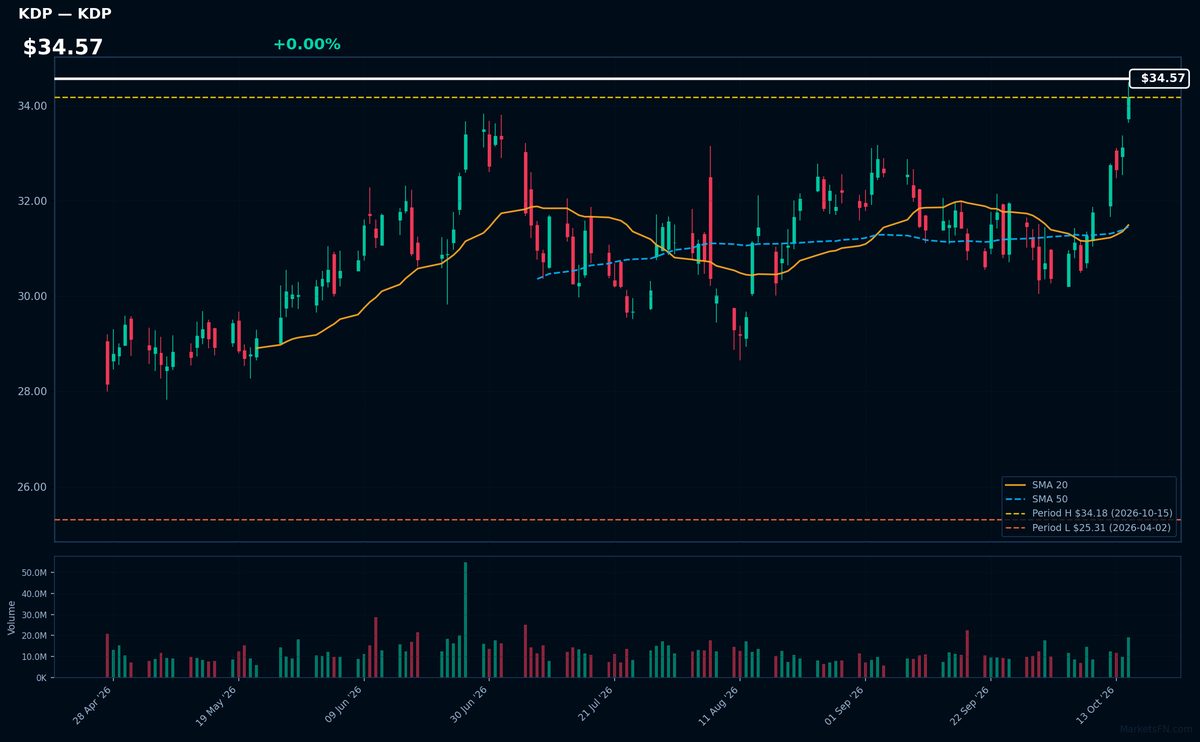1200x742 pixels.
Task: Click the 01 Sep '26 date label
Action: (x=845, y=705)
